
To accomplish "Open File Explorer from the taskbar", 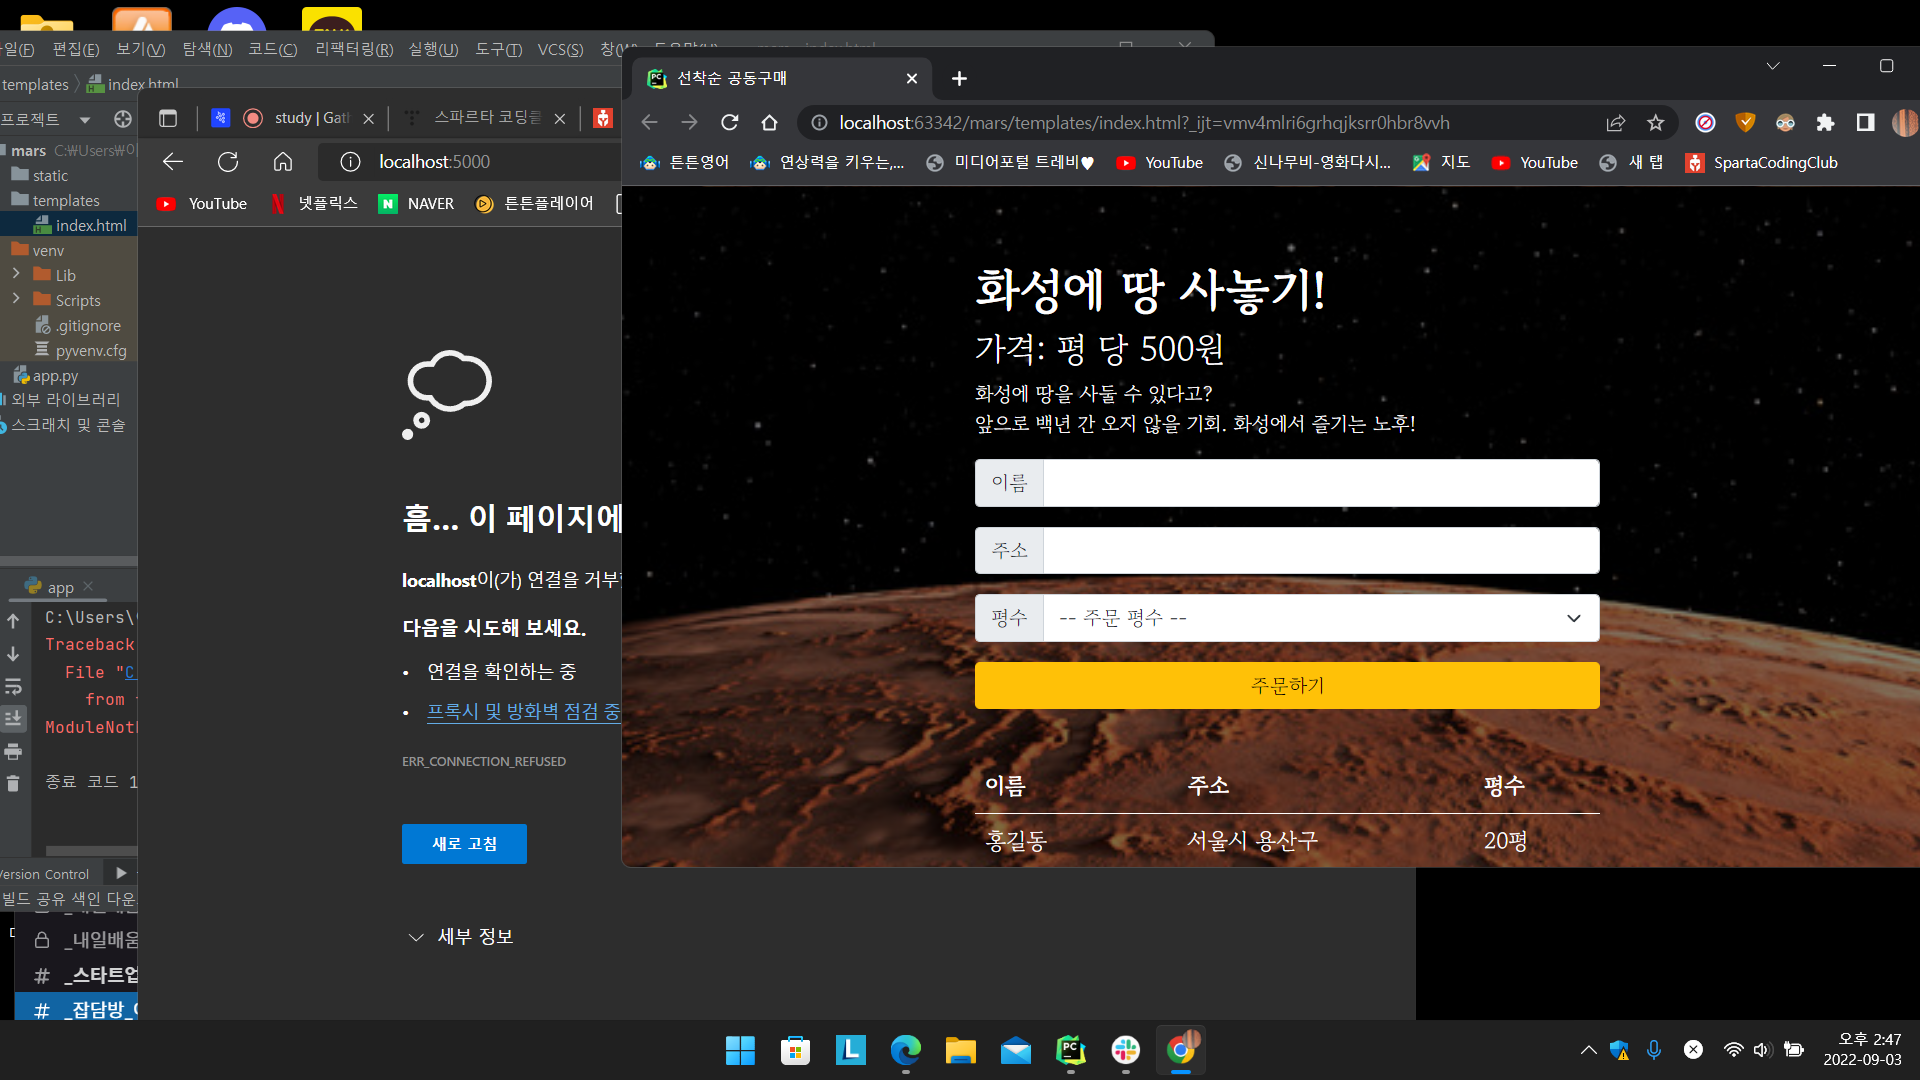I will click(960, 1050).
